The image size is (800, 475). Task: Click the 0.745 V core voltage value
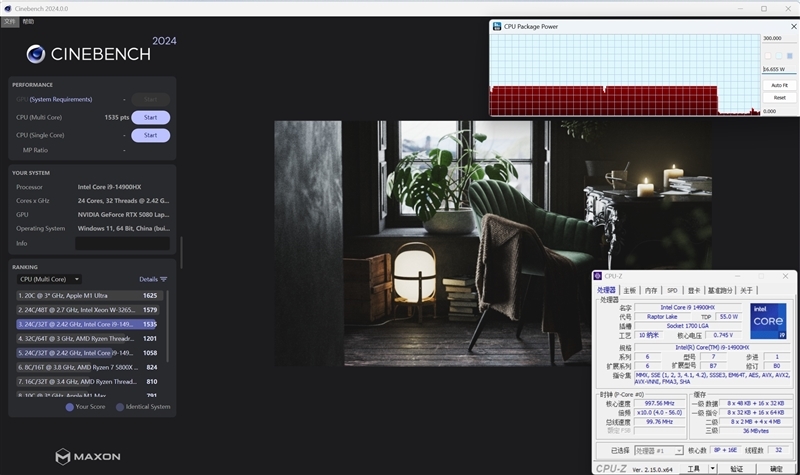click(x=723, y=335)
